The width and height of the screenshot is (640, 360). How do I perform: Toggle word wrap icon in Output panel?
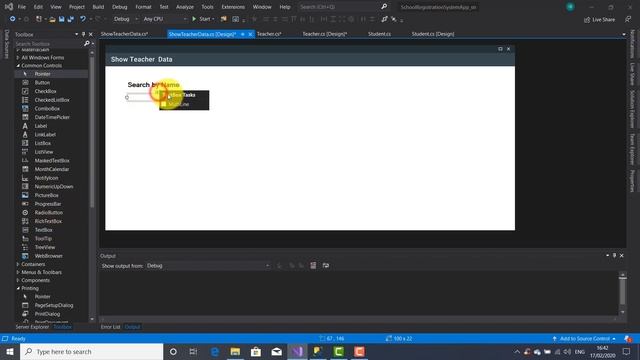326,266
